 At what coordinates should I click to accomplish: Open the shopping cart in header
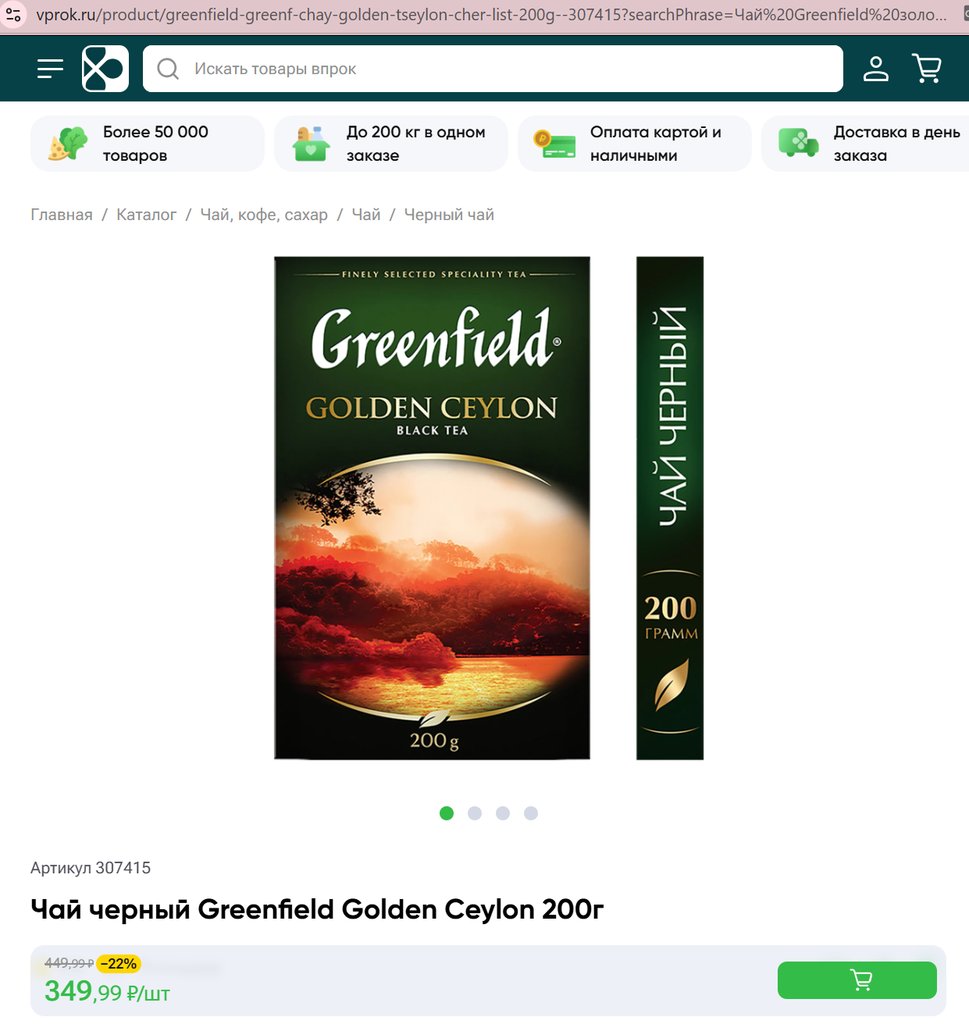(927, 69)
